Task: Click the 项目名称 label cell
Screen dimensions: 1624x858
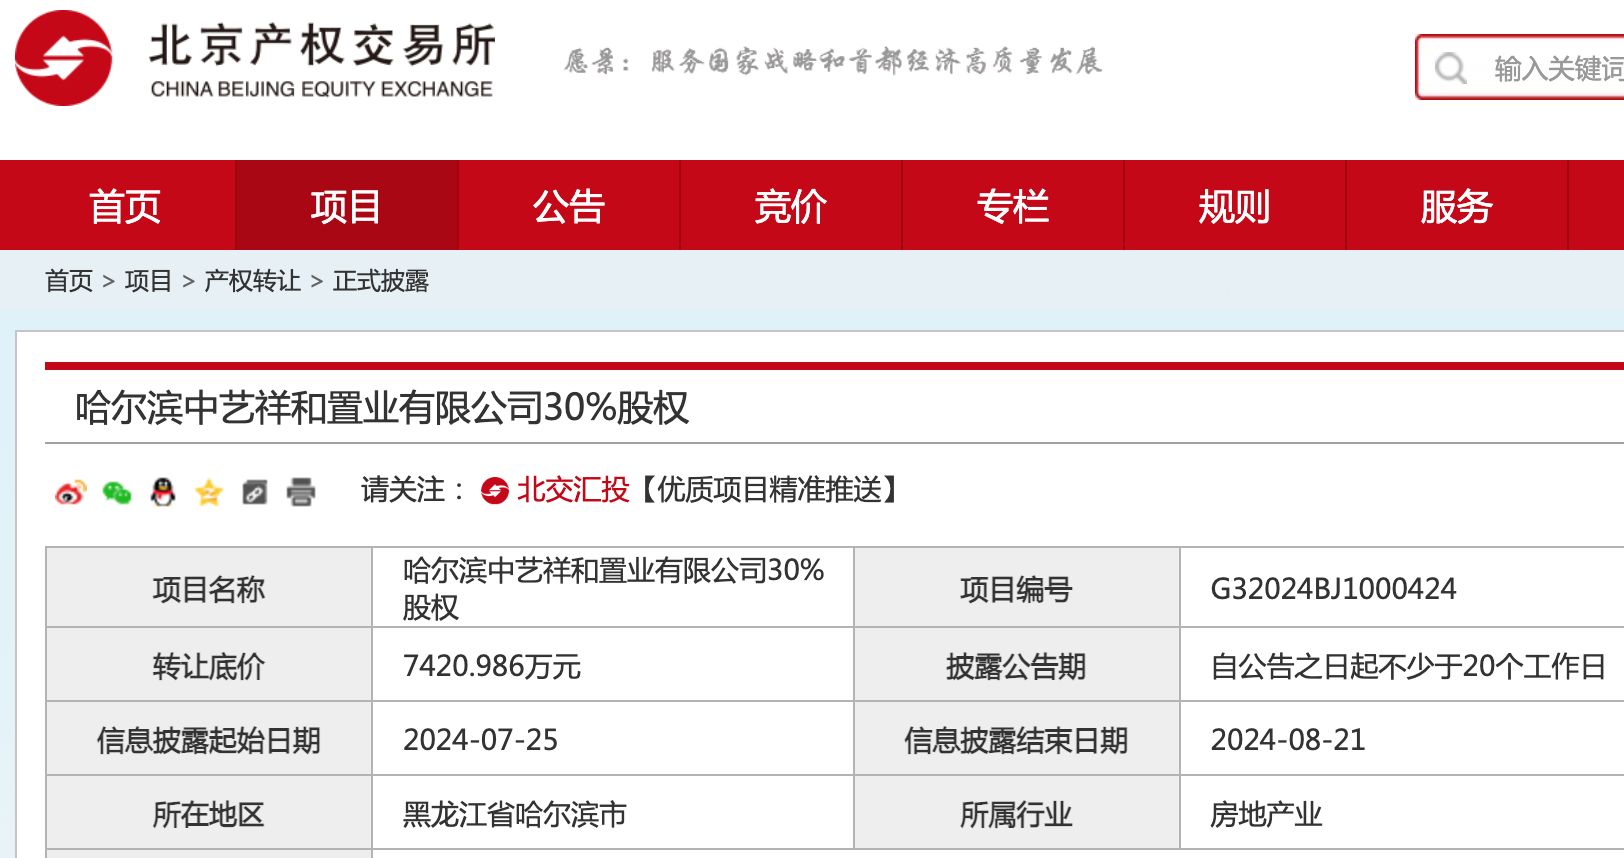Action: tap(209, 588)
